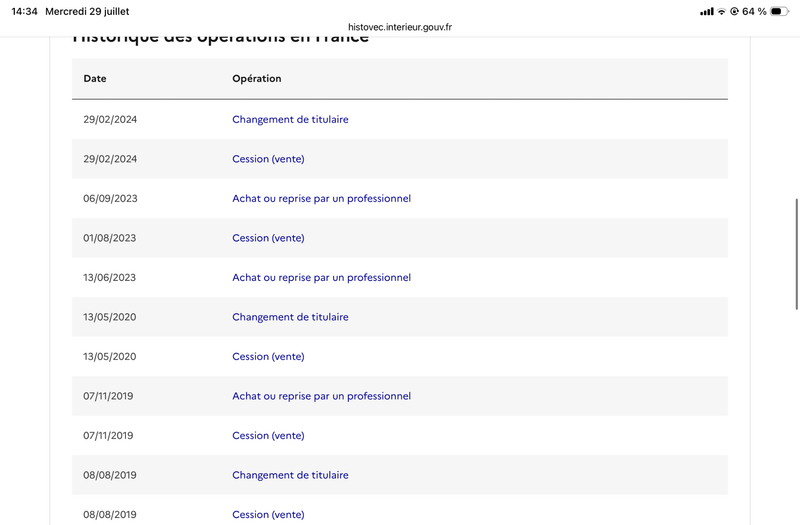Open Cession (vente) dated 29/02/2024
The width and height of the screenshot is (800, 525).
pyautogui.click(x=268, y=159)
